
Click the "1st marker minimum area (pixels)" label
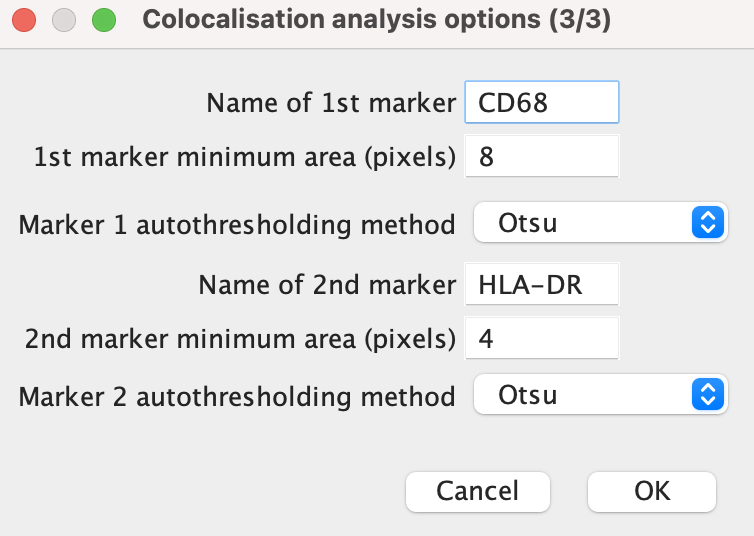pos(245,157)
